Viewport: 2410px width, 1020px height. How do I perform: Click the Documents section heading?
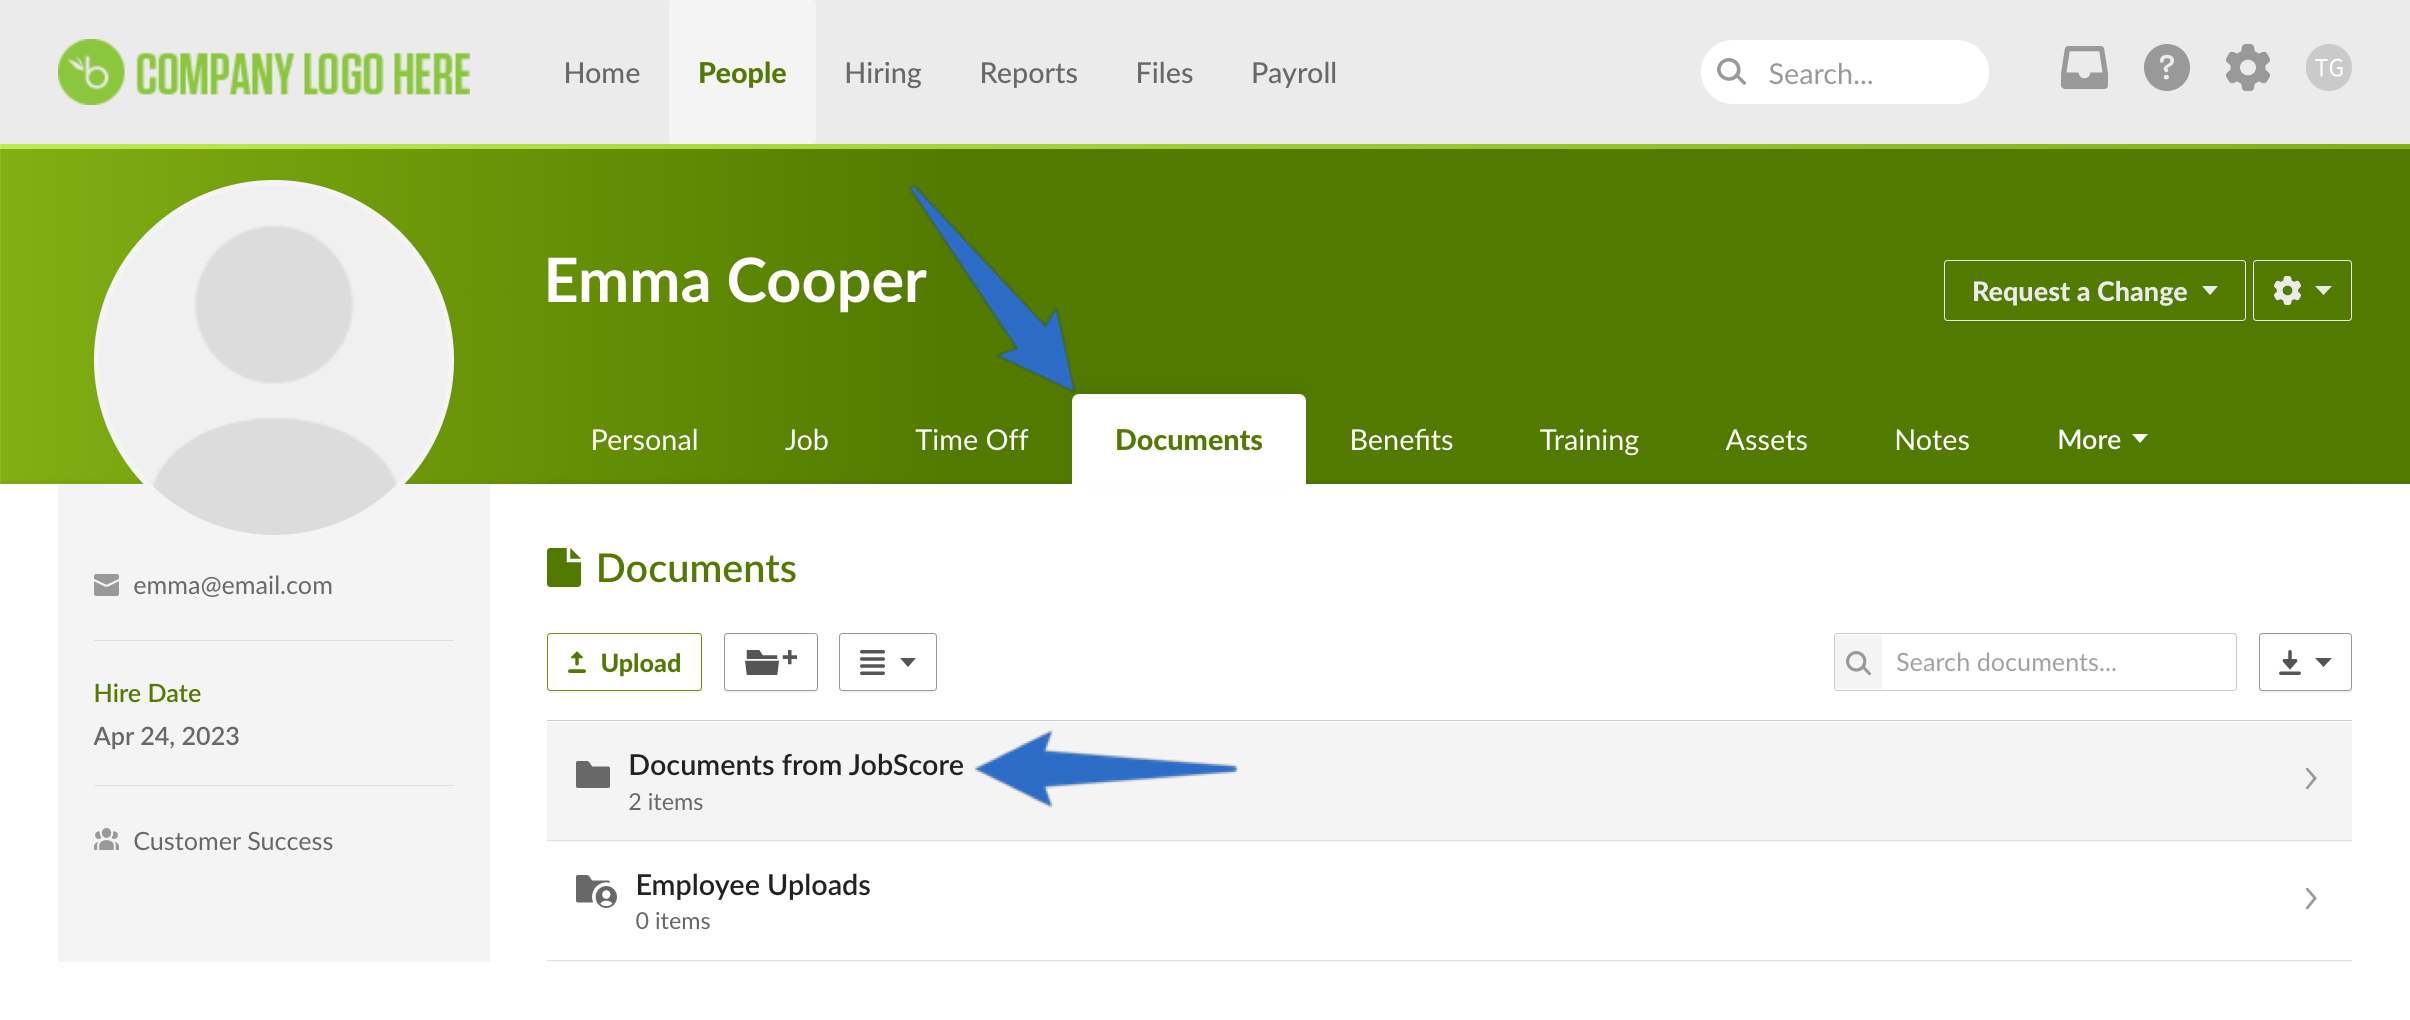coord(696,568)
